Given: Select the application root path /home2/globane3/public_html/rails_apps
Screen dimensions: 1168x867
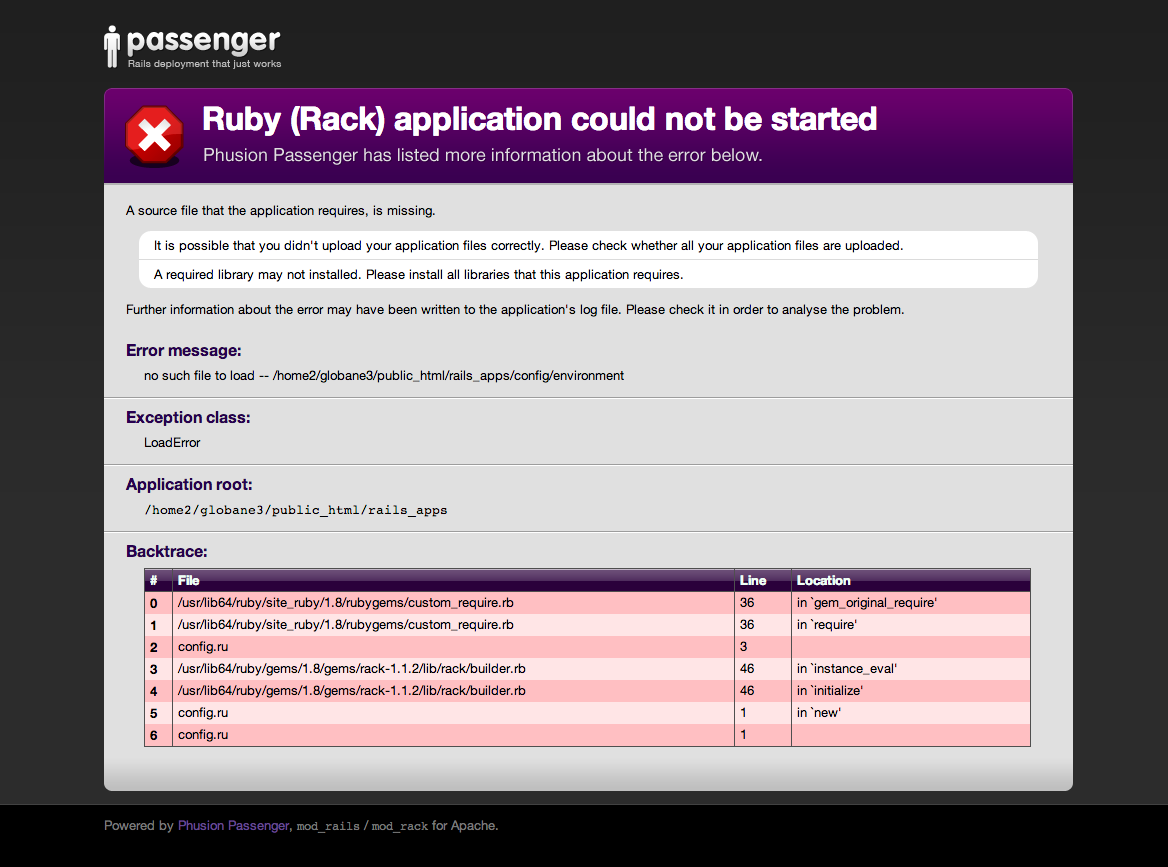Looking at the screenshot, I should [296, 510].
